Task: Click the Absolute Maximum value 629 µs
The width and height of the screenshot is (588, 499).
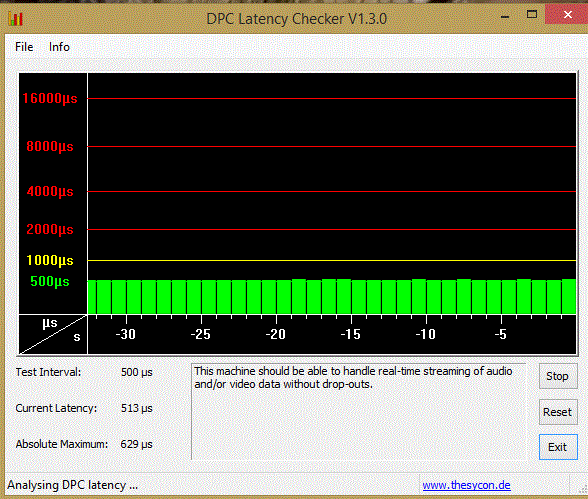Action: coord(136,444)
